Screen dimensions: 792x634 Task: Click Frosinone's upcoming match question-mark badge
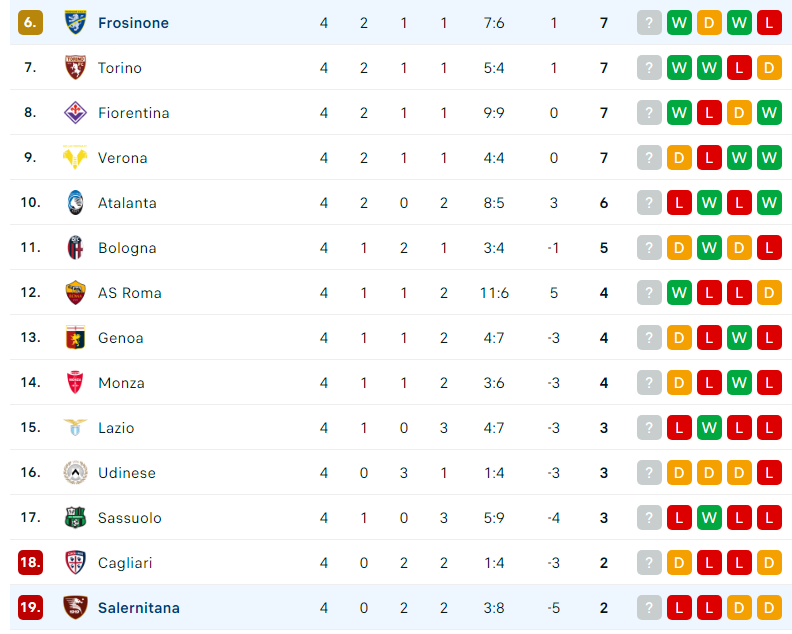coord(649,23)
